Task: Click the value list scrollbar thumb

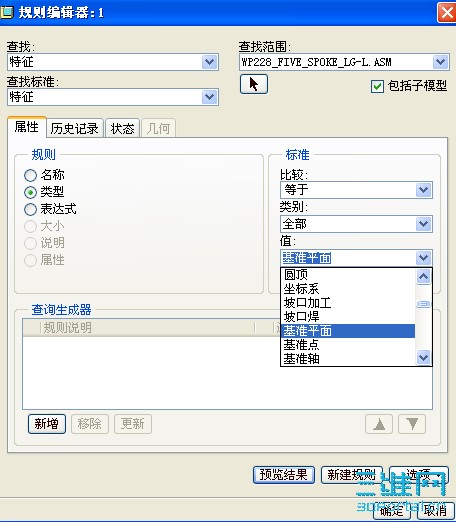Action: pos(423,304)
